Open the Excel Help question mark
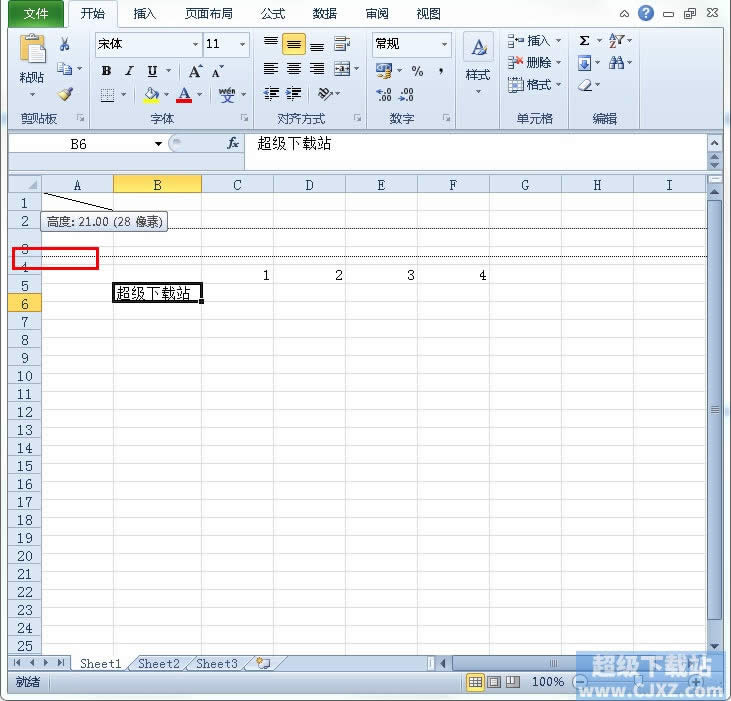This screenshot has width=731, height=701. click(x=646, y=14)
